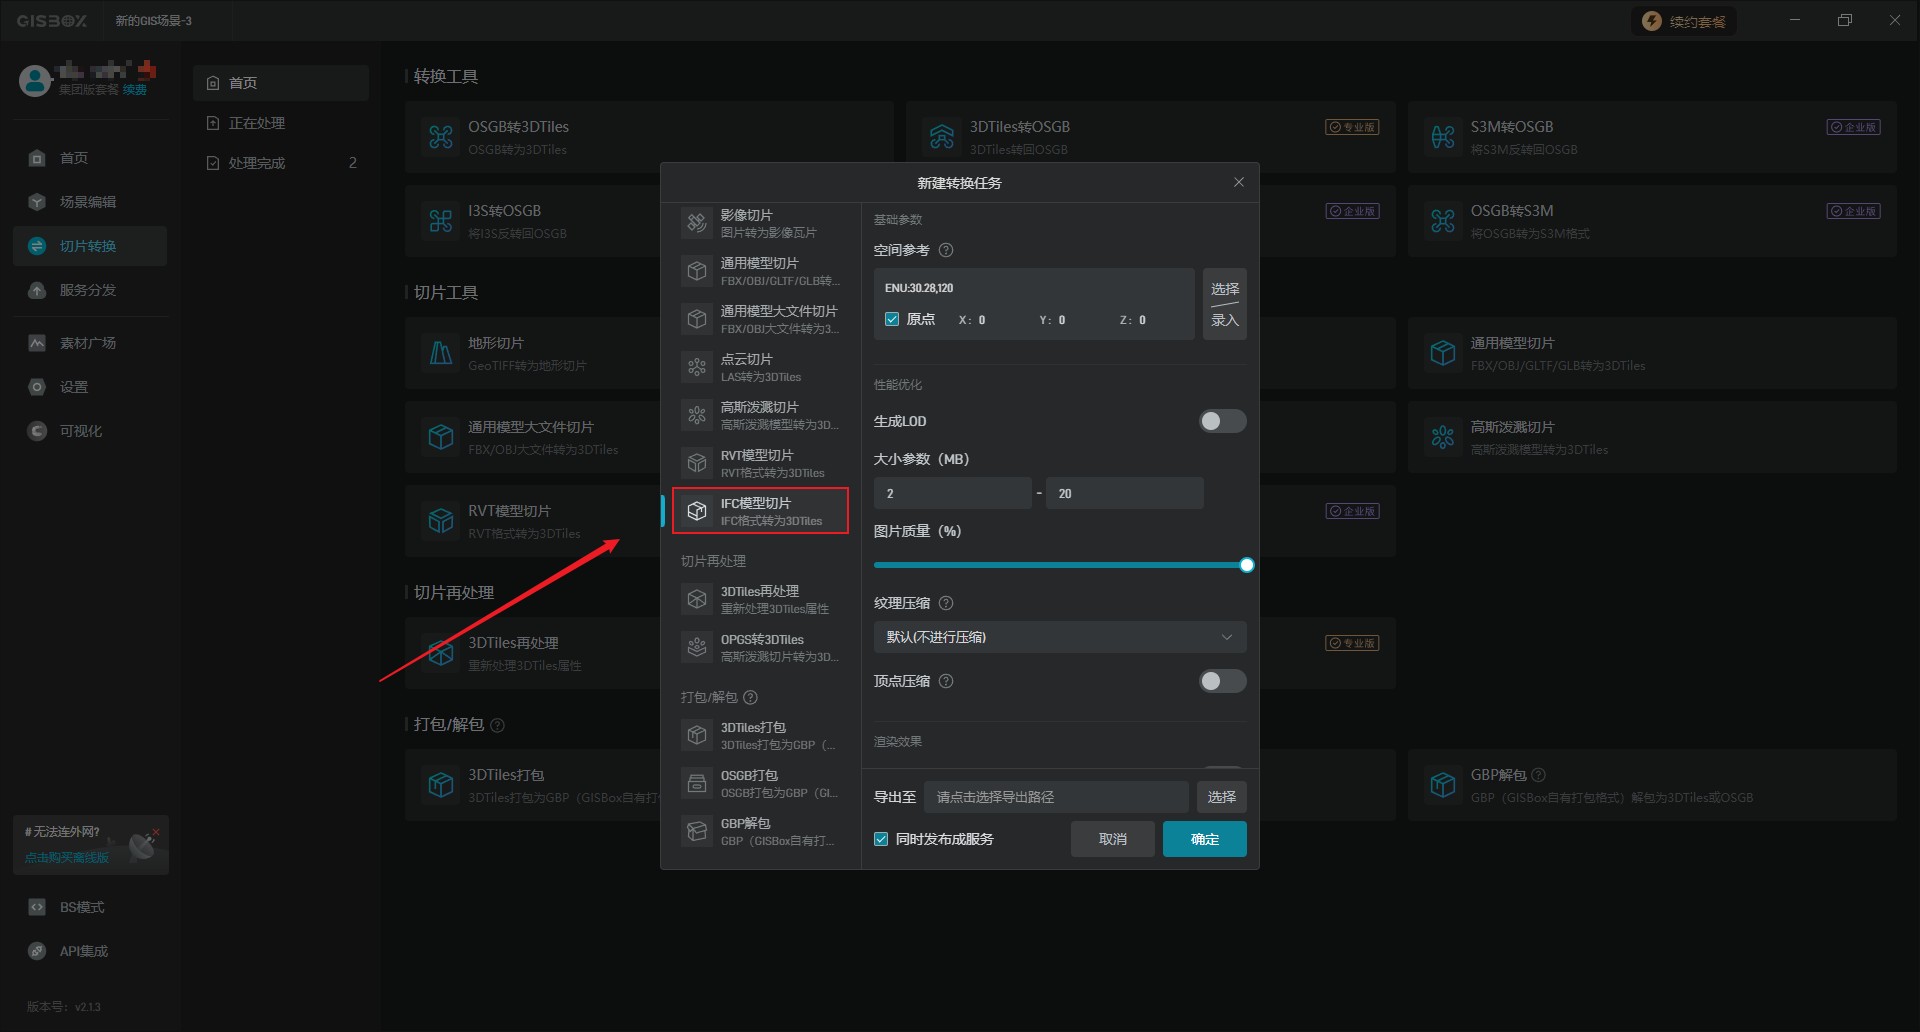Click the 导出至 export path field
This screenshot has height=1032, width=1920.
pyautogui.click(x=1055, y=797)
